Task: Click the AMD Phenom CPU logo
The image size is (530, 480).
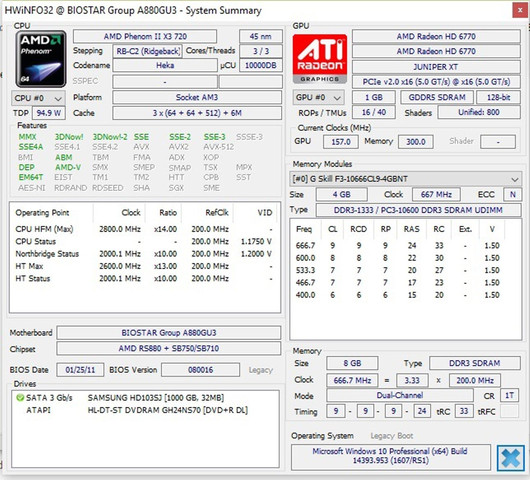Action: click(41, 59)
